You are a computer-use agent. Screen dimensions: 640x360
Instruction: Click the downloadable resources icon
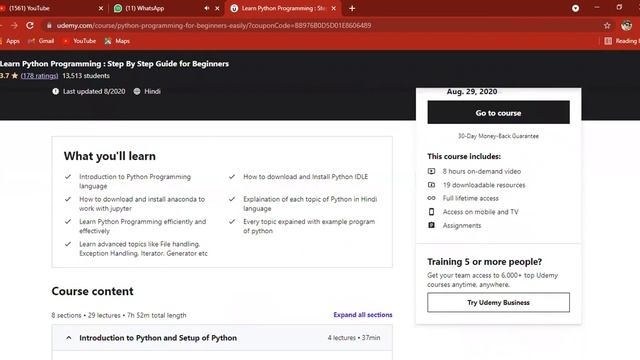(x=431, y=185)
